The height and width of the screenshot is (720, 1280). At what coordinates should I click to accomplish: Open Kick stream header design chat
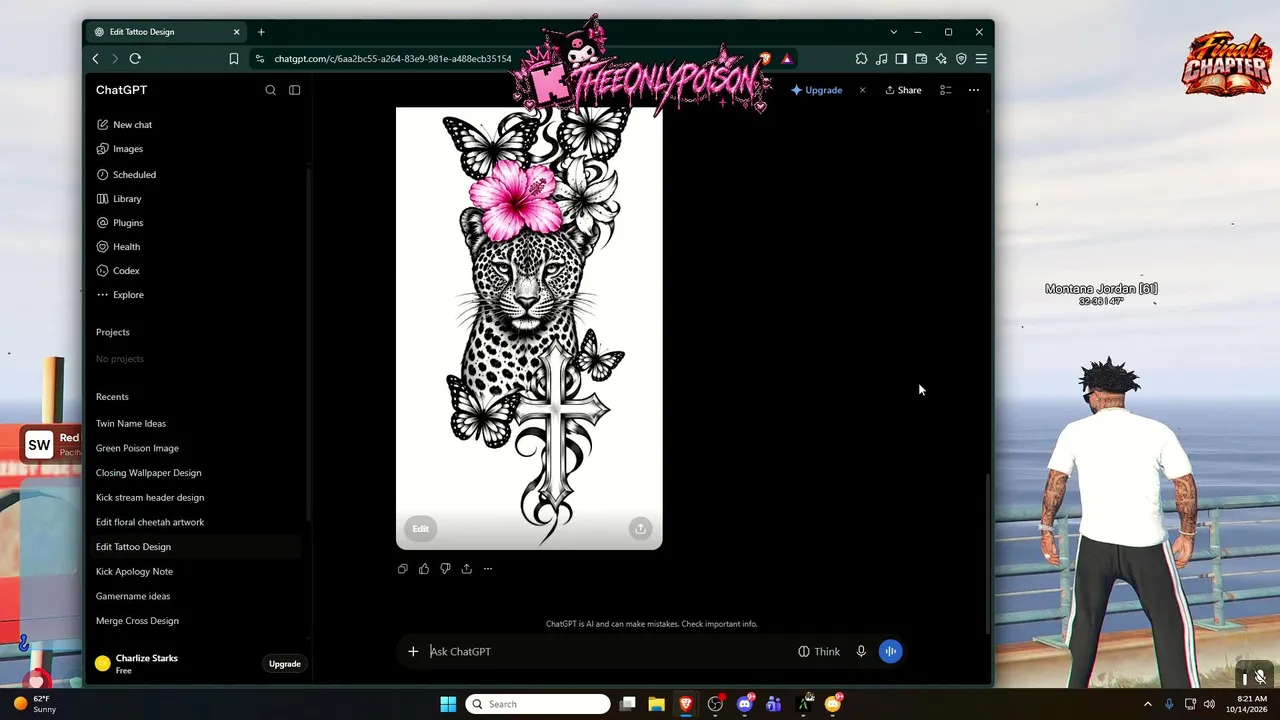[x=150, y=498]
